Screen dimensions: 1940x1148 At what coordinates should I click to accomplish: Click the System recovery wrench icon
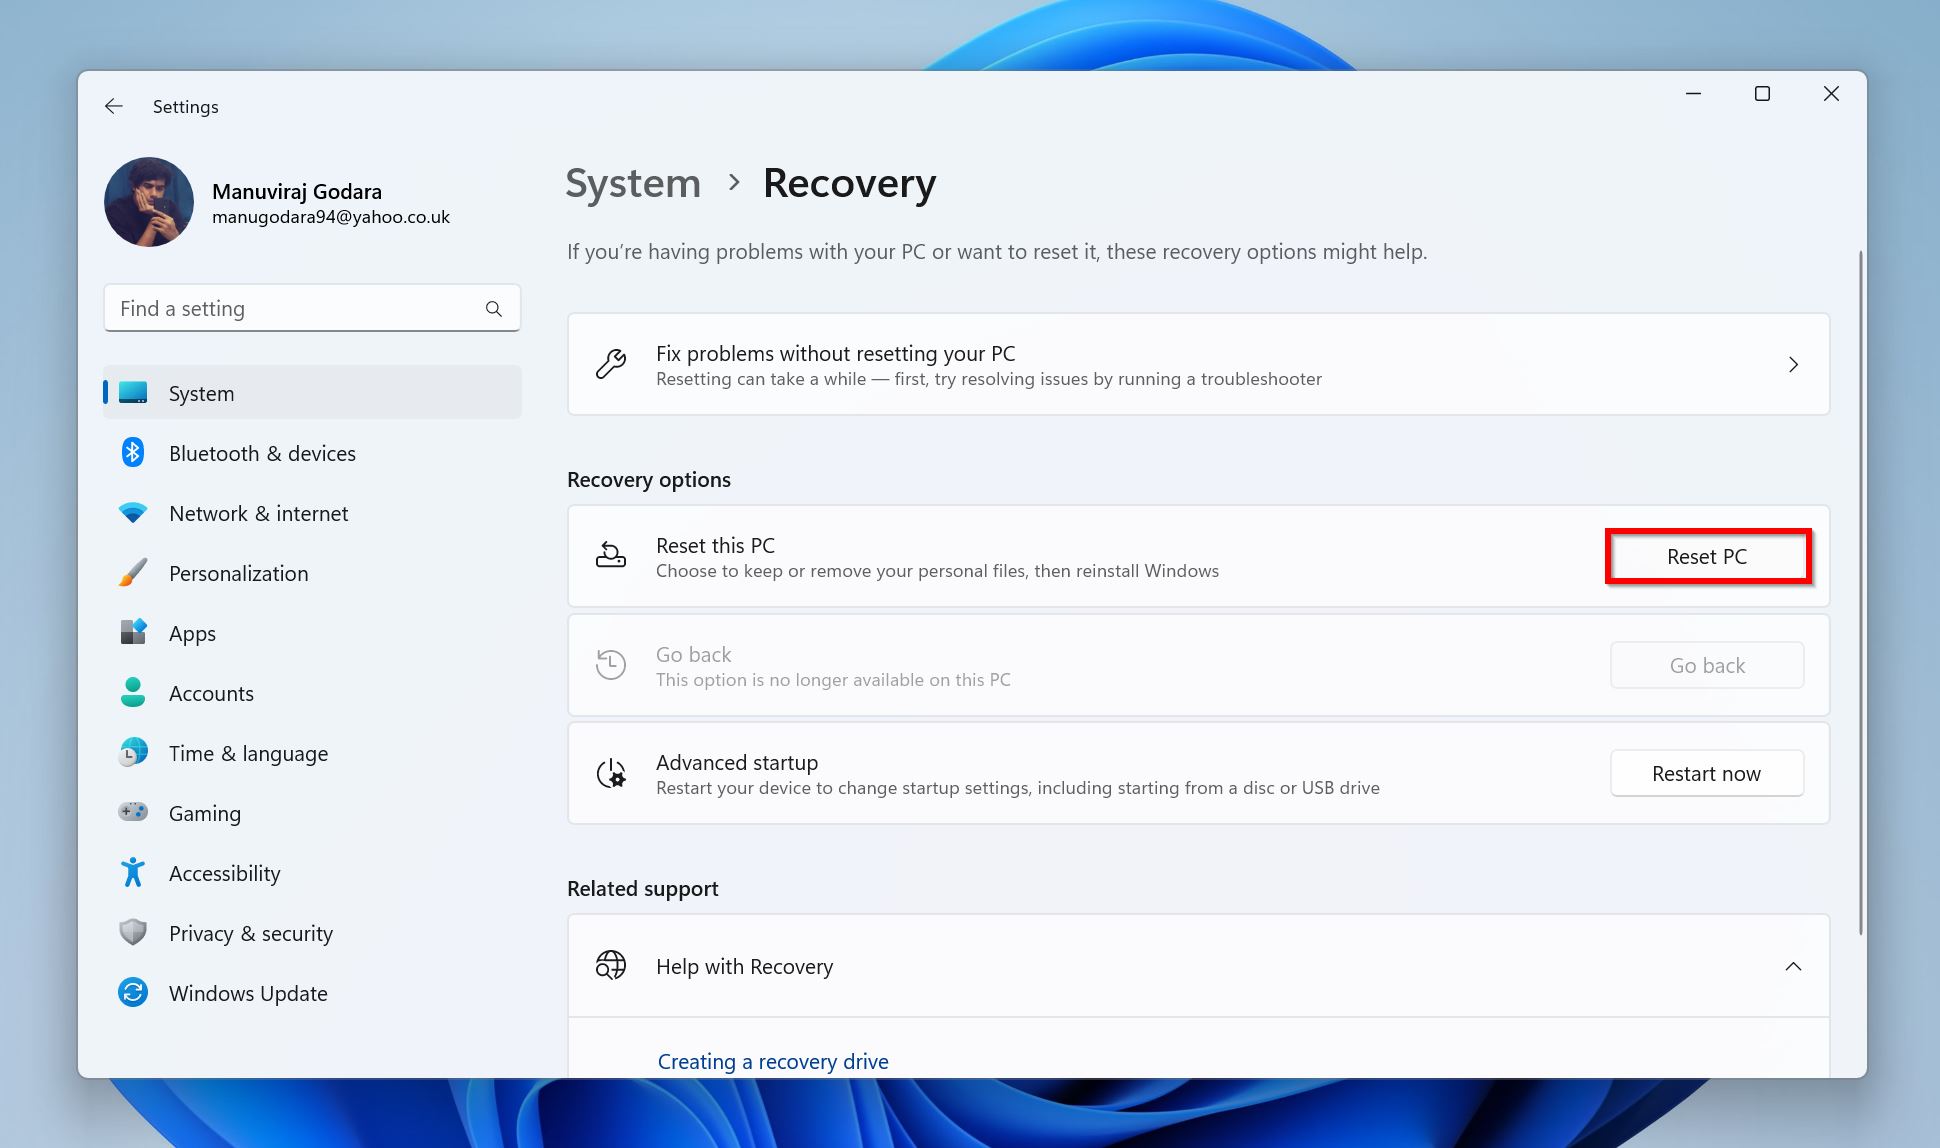pos(611,364)
